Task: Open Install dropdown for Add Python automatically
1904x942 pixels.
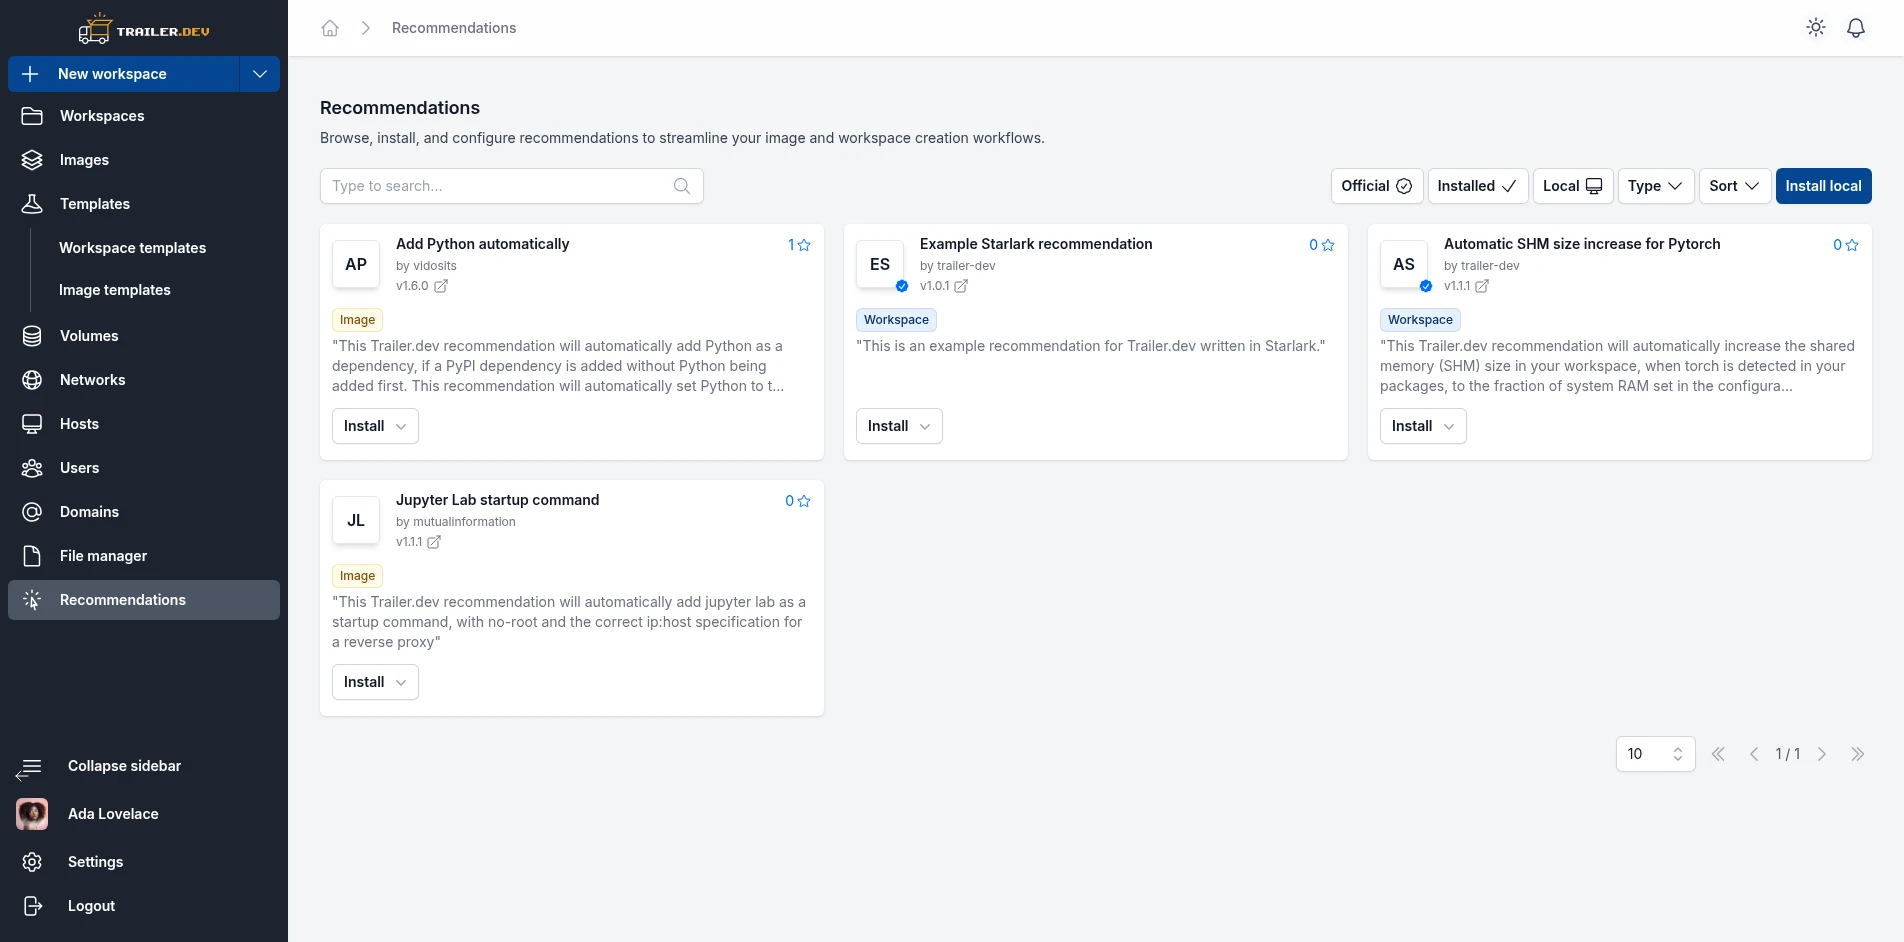Action: 375,426
